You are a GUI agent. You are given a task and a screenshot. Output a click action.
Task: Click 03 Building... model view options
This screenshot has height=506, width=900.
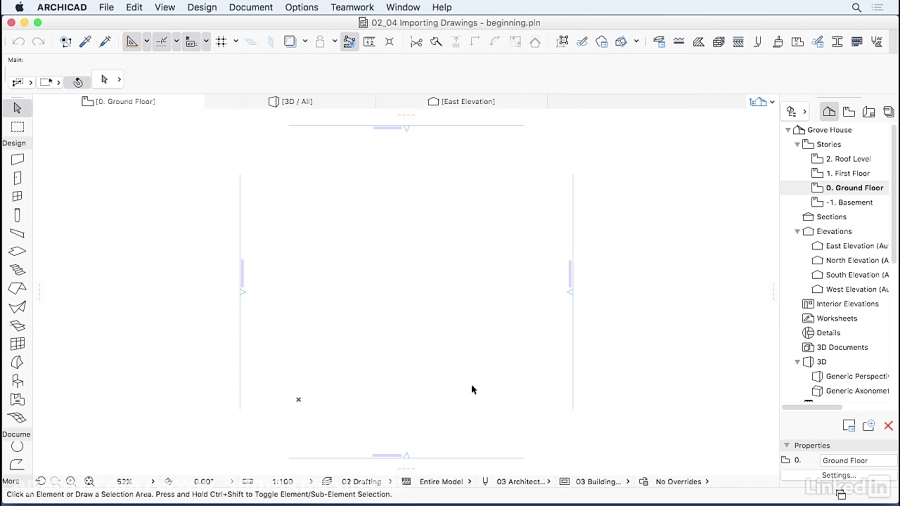tap(598, 481)
